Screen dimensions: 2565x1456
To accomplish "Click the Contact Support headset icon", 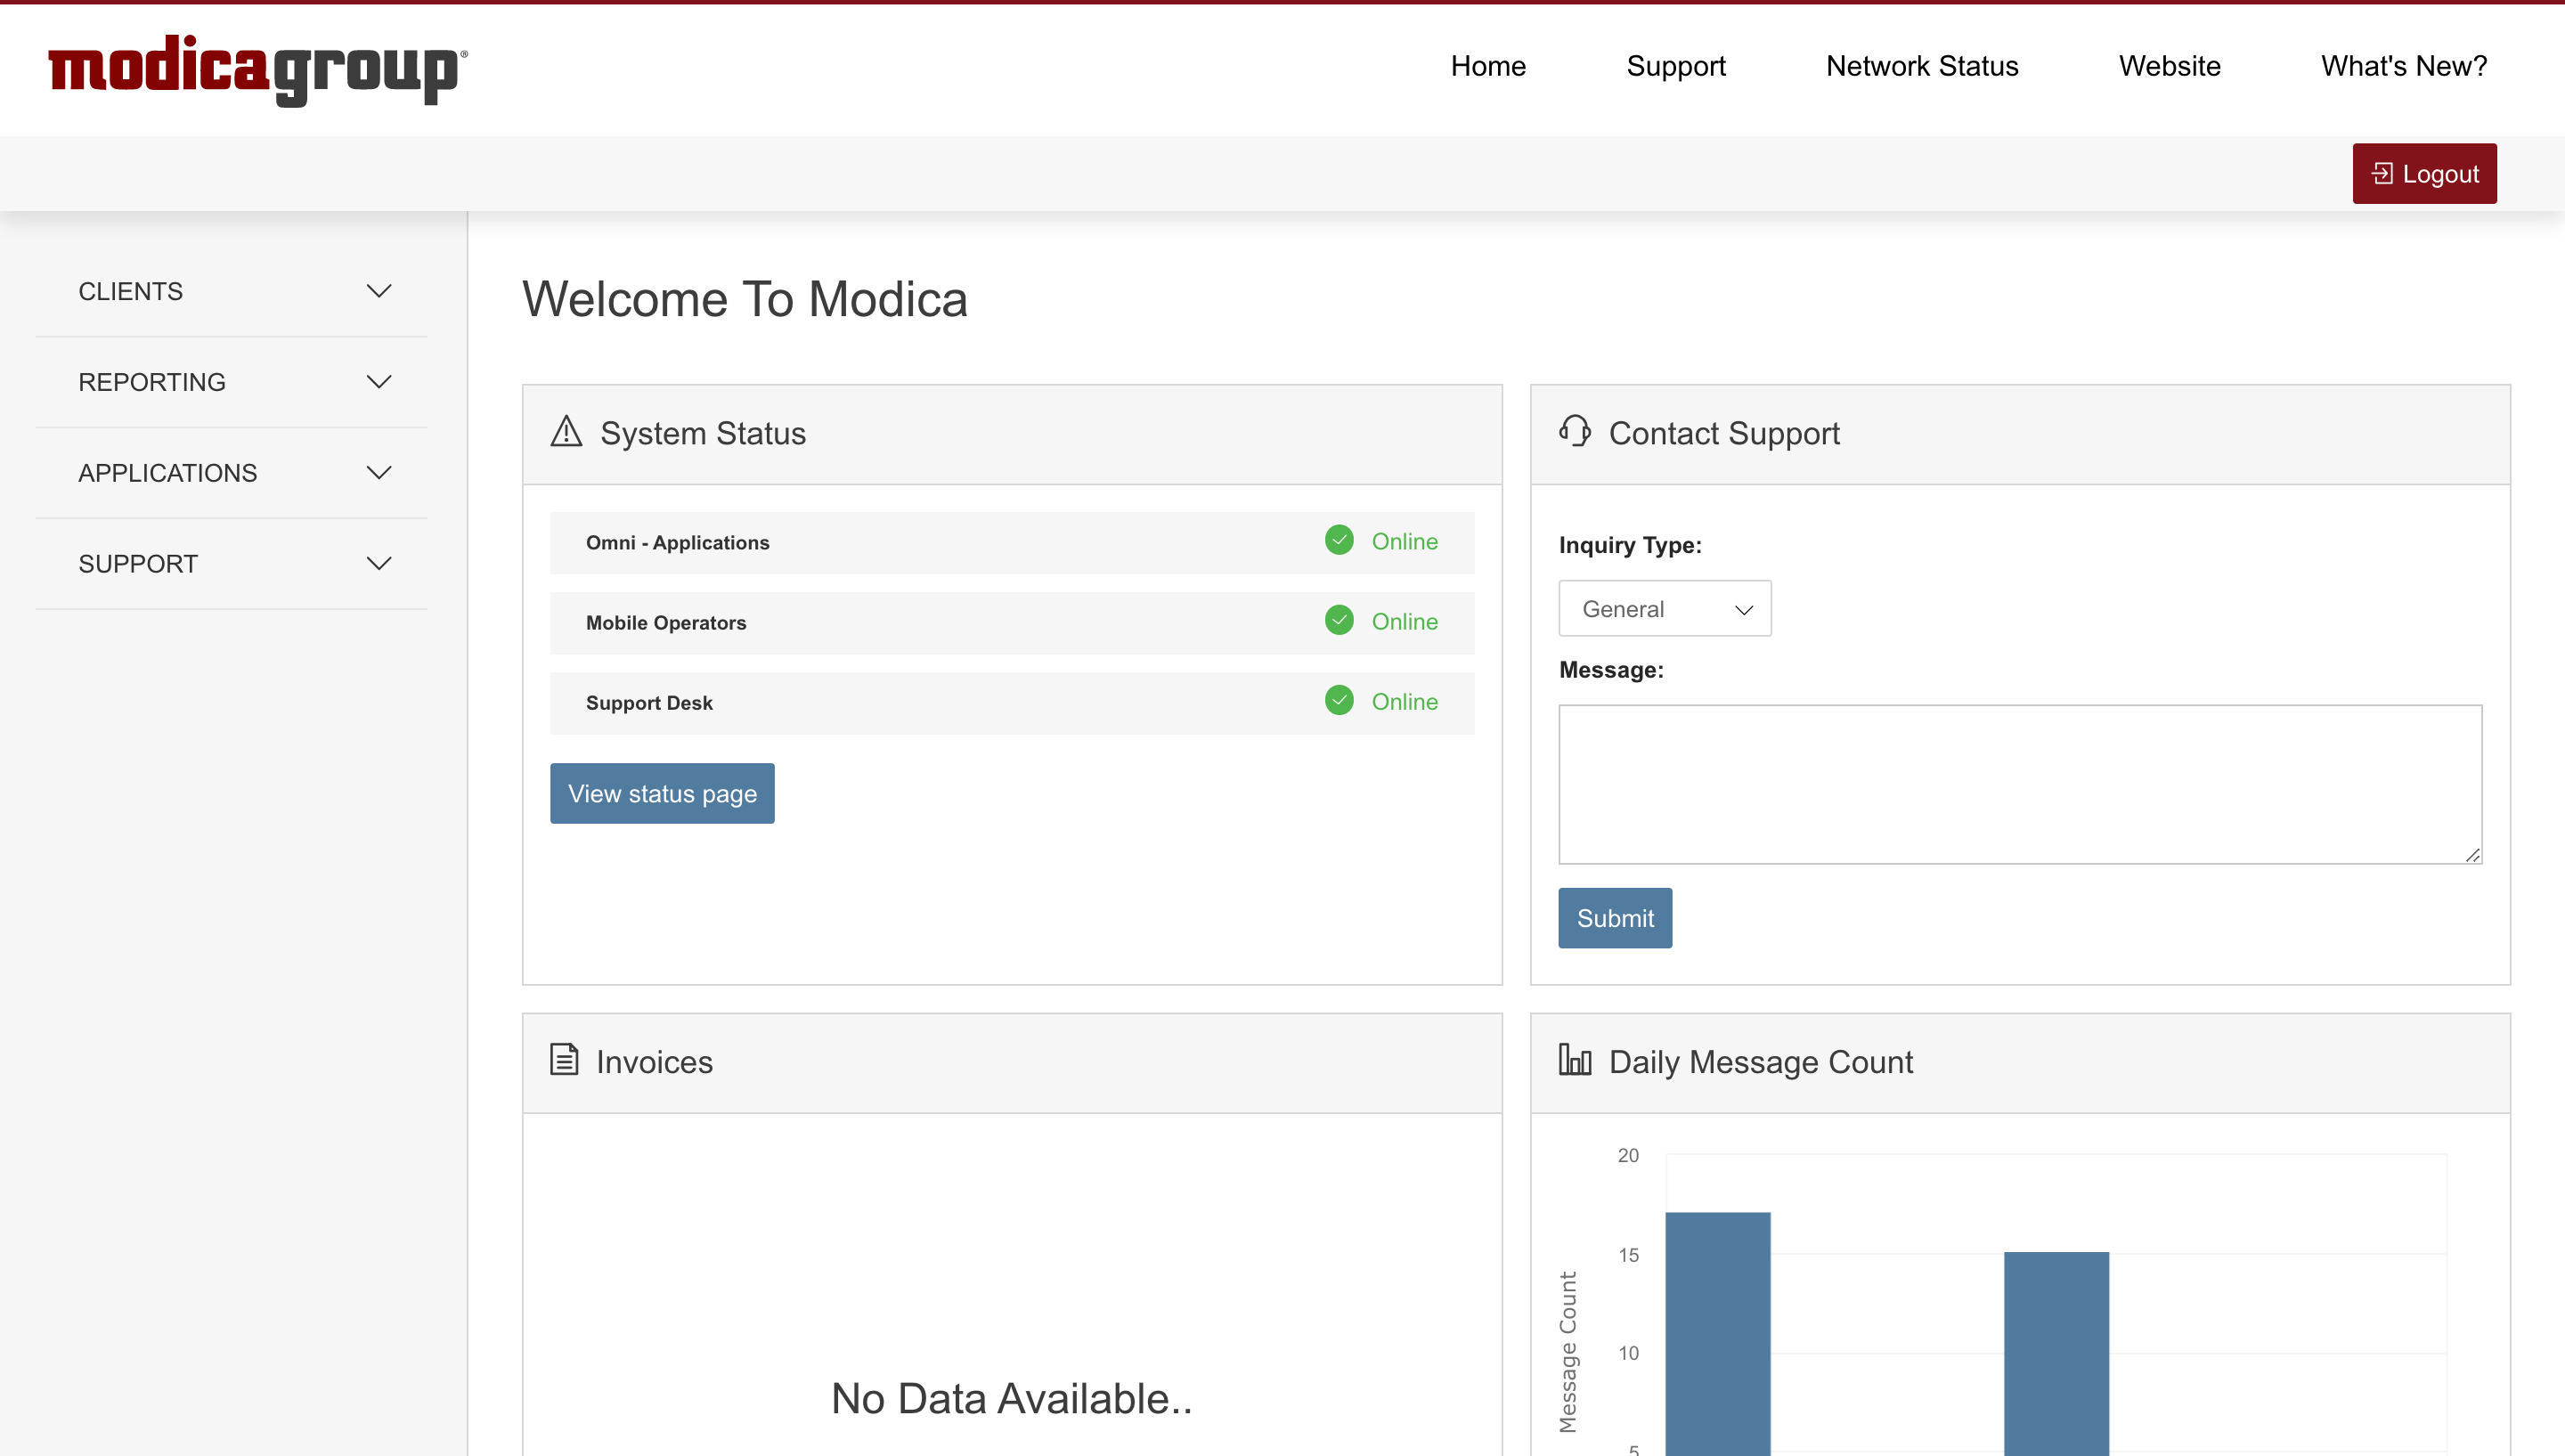I will pos(1575,431).
